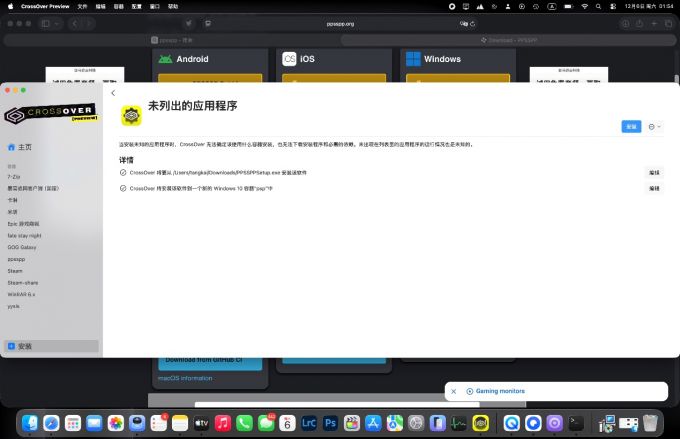
Task: Select the Steam-share bottle
Action: click(x=23, y=282)
